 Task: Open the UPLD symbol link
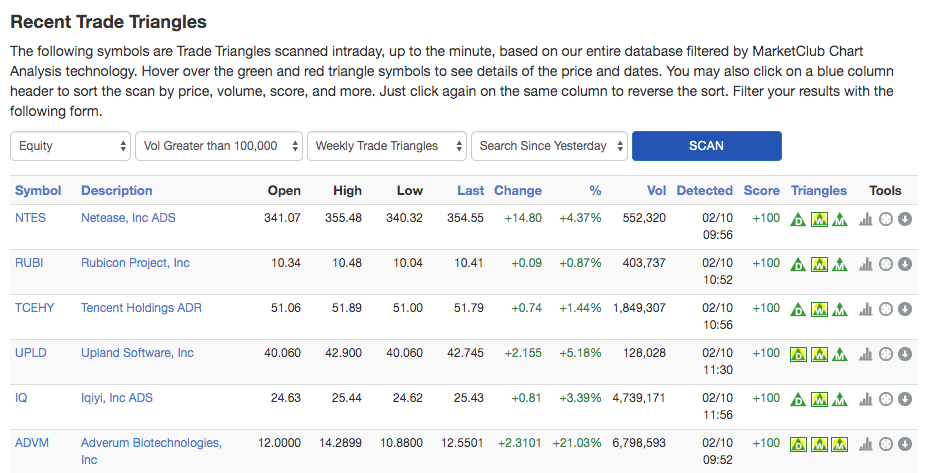click(x=31, y=353)
